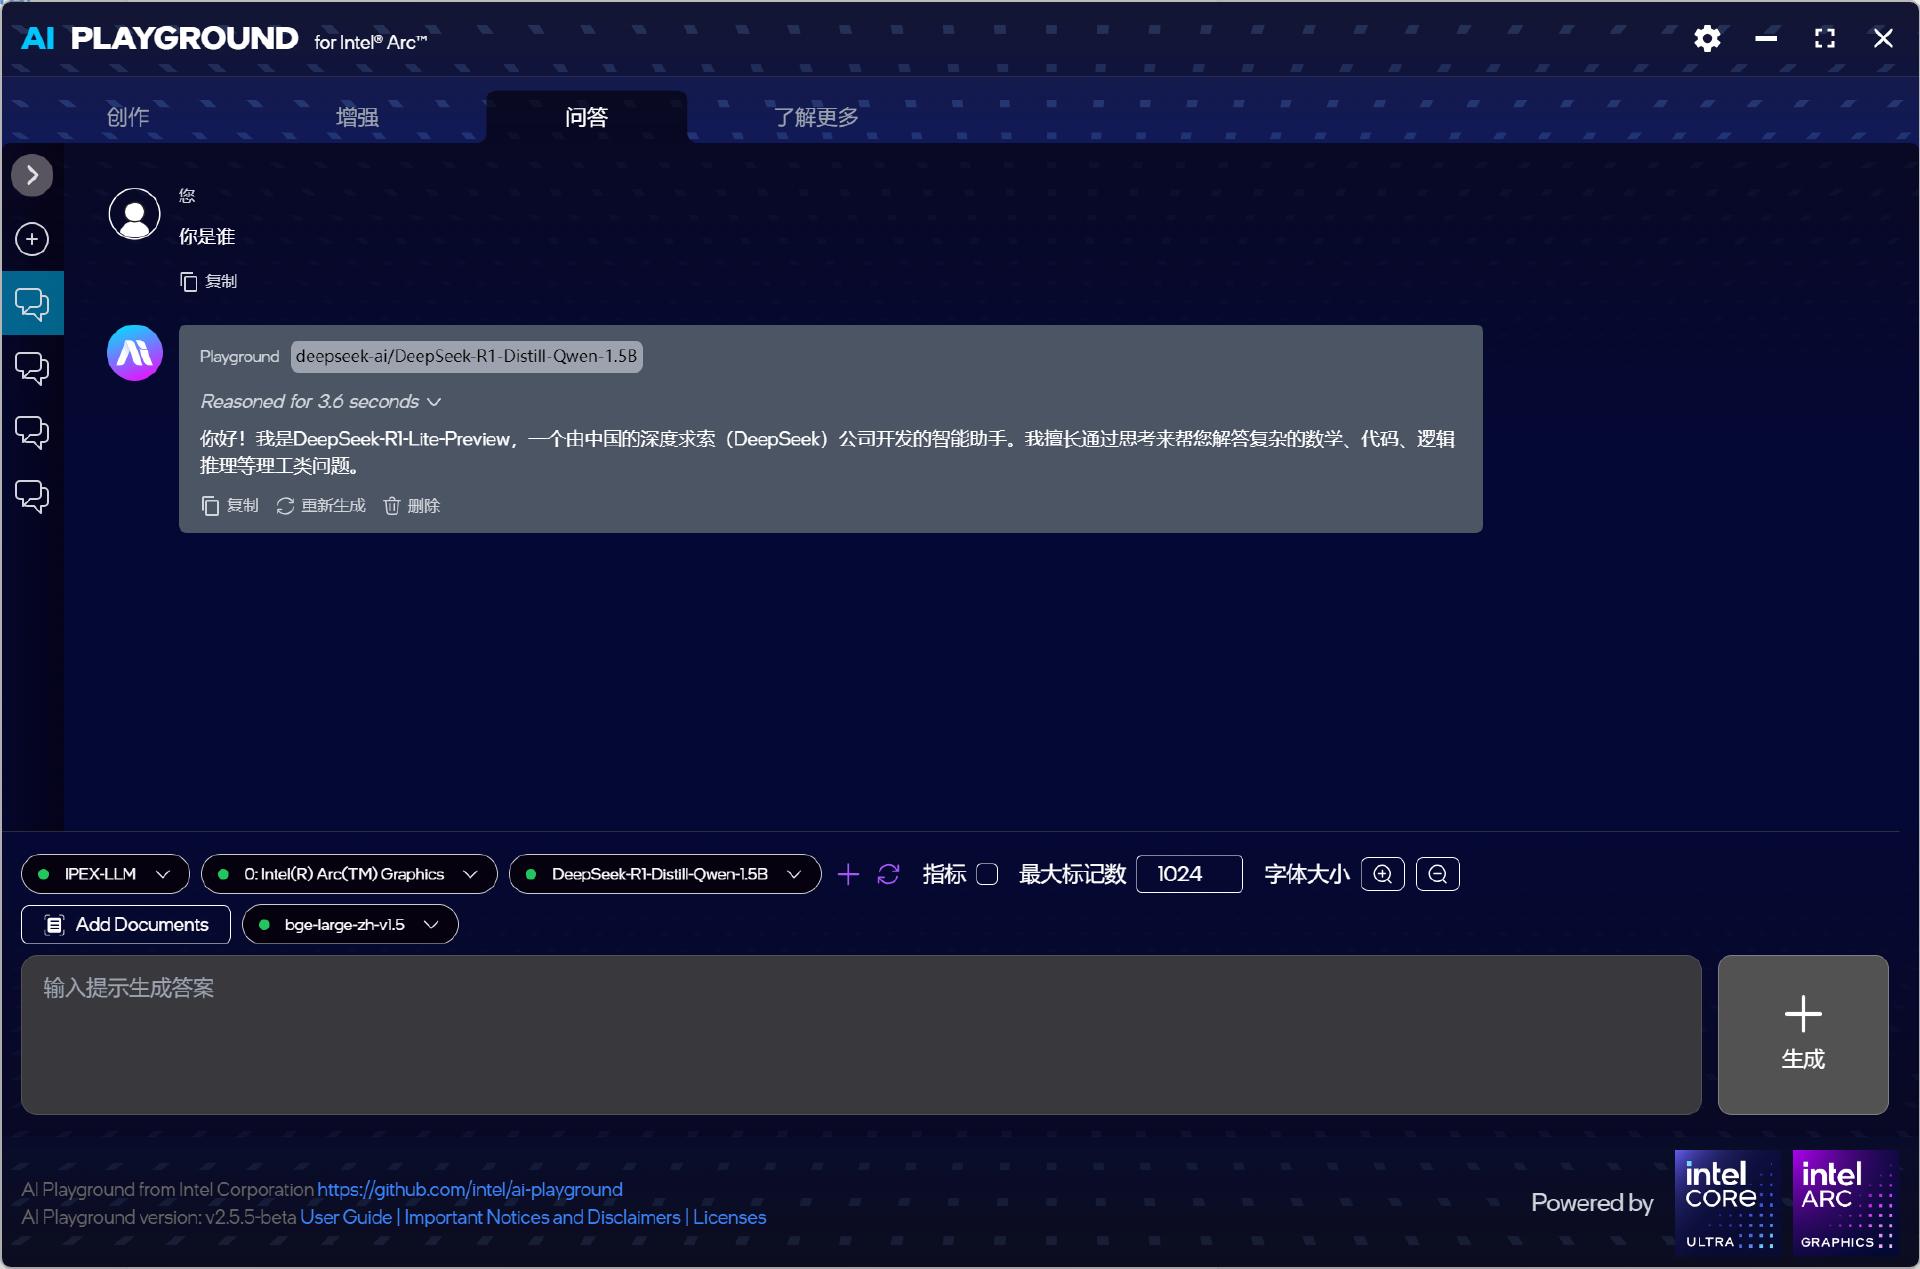1920x1269 pixels.
Task: Increase font size with zoom-in icon
Action: pos(1382,874)
